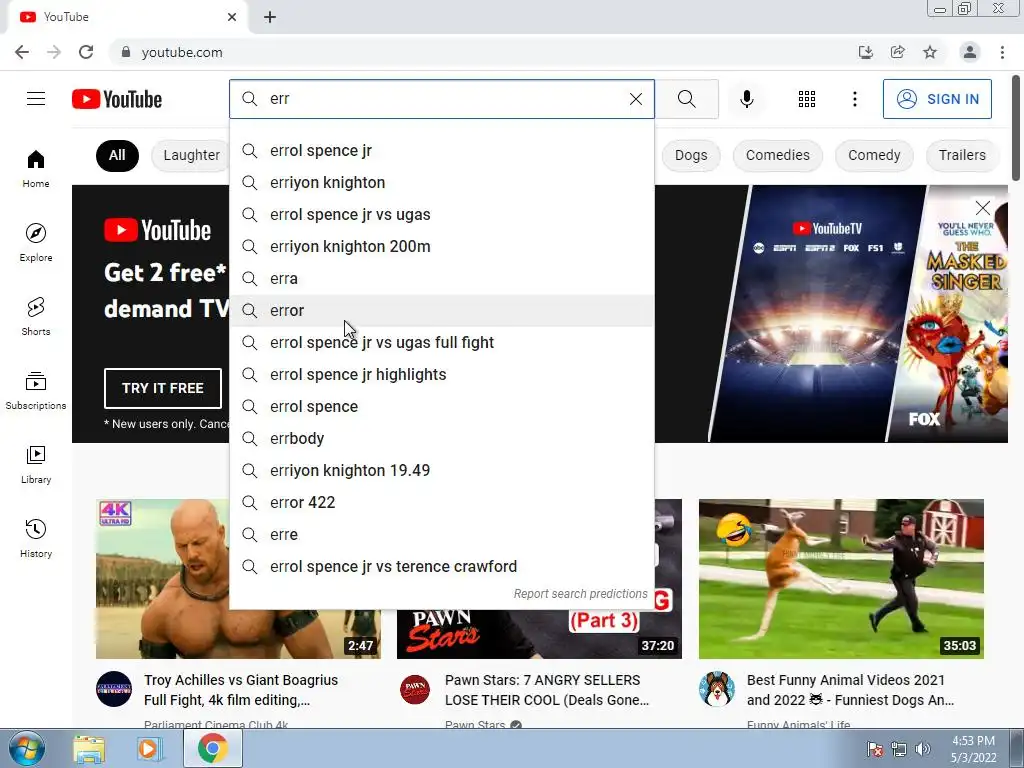Open the Troy Achilles video thumbnail

[238, 579]
